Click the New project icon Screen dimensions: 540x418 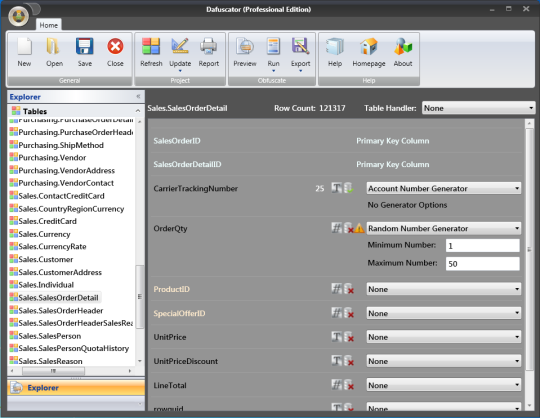pyautogui.click(x=24, y=47)
